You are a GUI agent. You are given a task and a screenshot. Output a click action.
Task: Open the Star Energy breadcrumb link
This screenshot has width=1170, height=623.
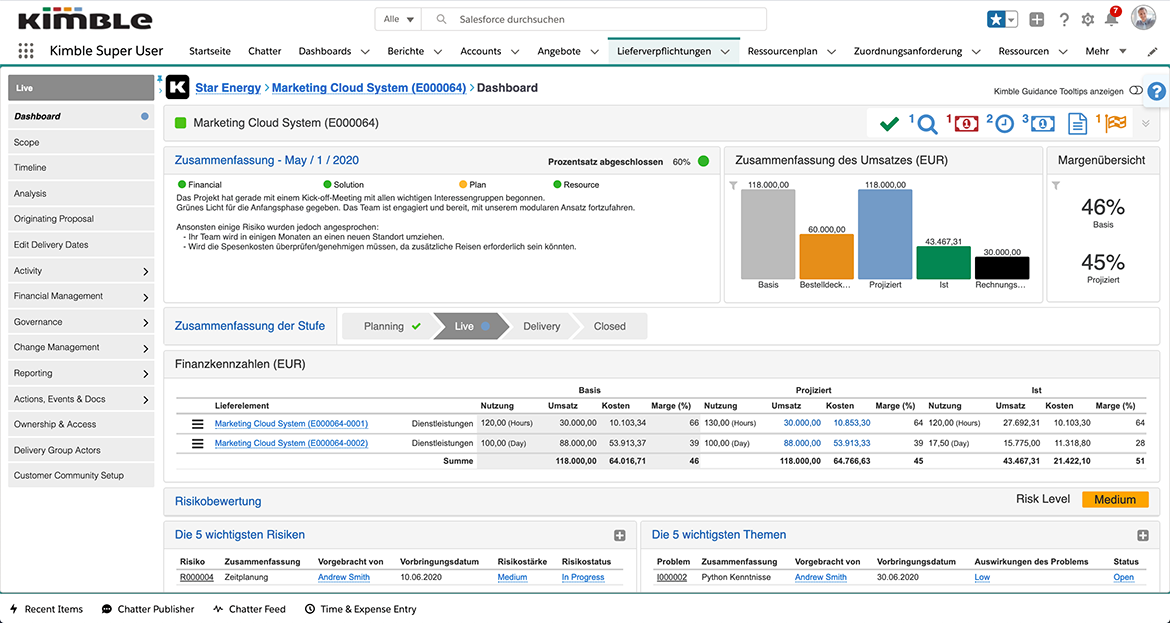pos(228,87)
